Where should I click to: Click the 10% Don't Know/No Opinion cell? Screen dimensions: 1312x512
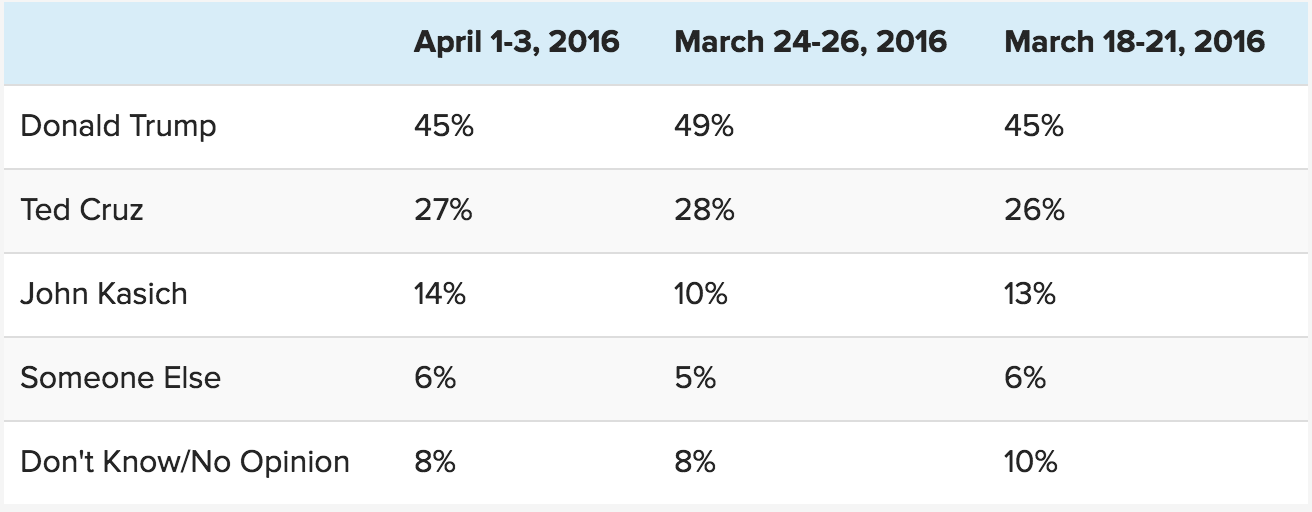point(1031,462)
